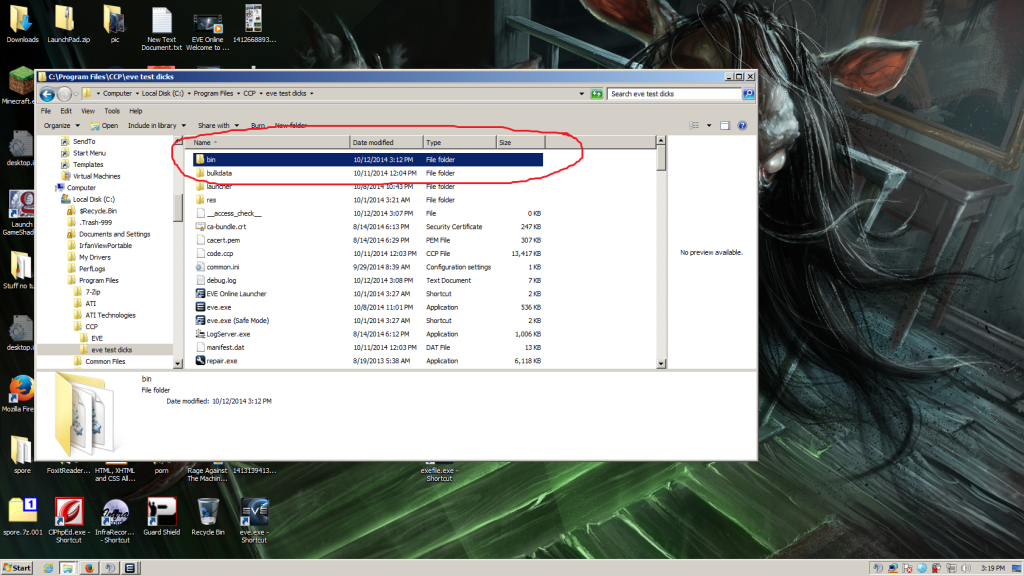Open the Downloads desktop folder icon

[22, 24]
